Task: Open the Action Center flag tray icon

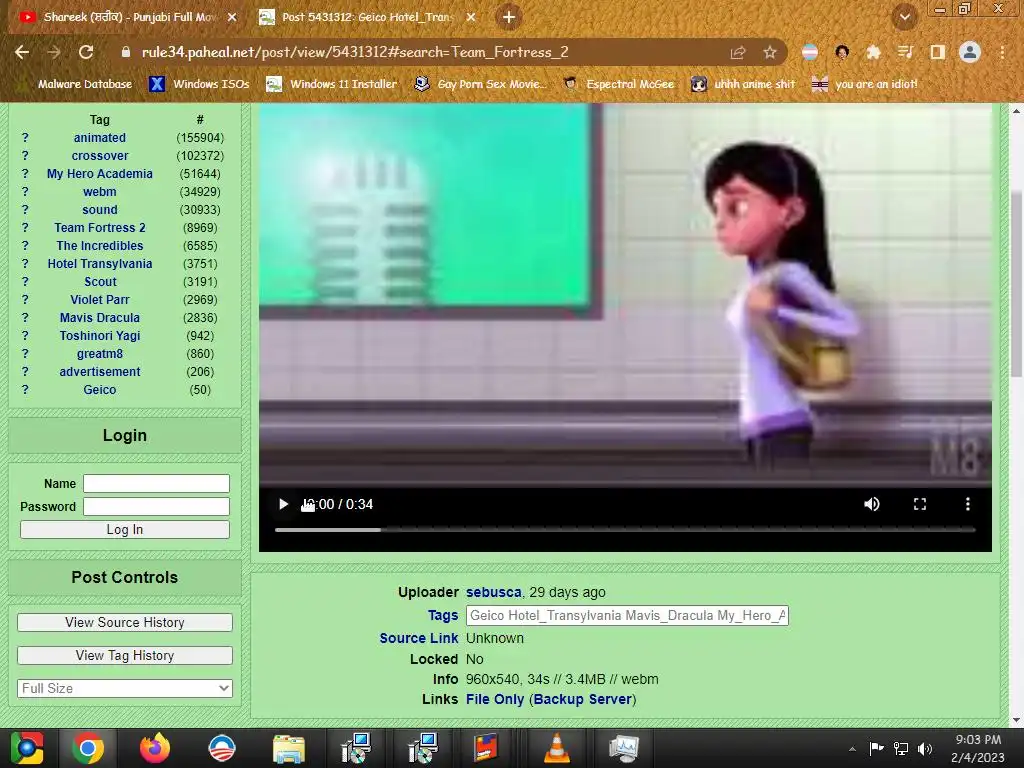Action: (x=876, y=748)
